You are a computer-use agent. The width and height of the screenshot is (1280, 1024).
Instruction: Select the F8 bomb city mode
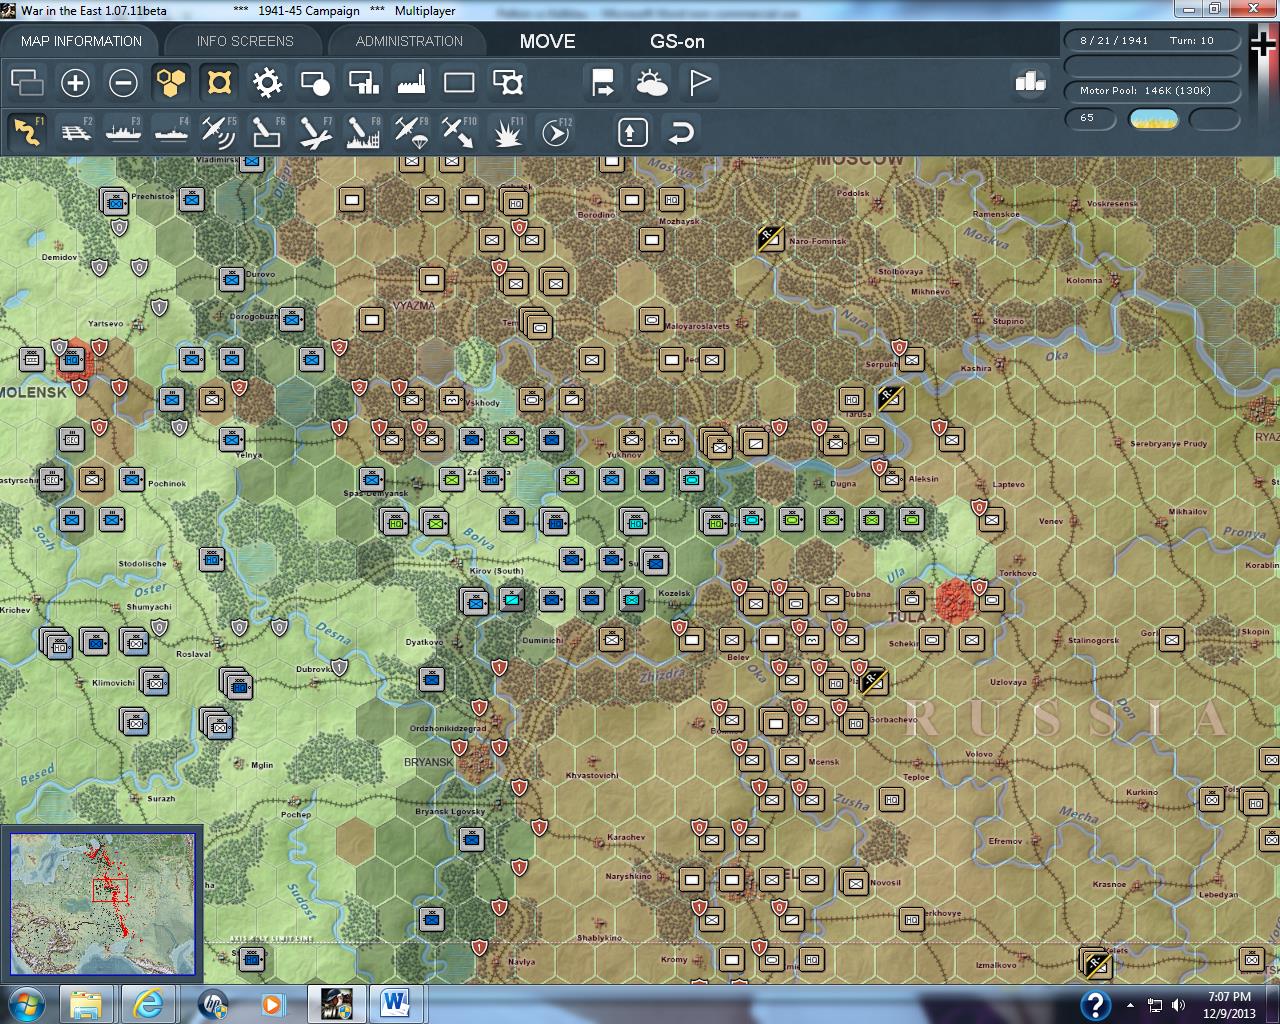363,132
